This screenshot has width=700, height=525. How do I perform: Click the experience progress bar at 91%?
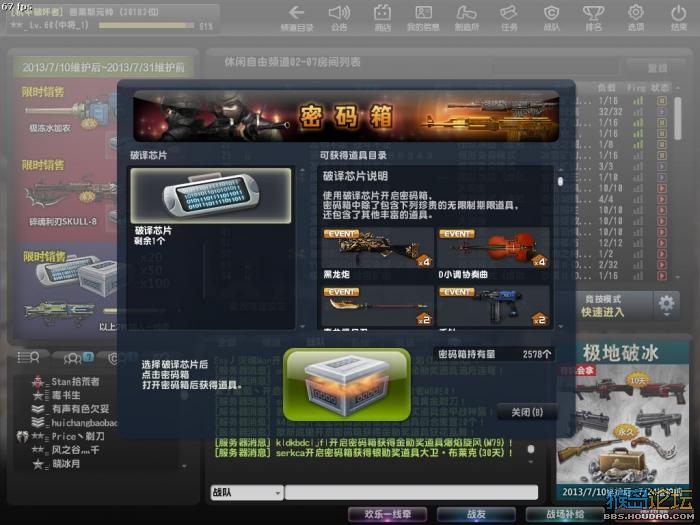coord(146,26)
